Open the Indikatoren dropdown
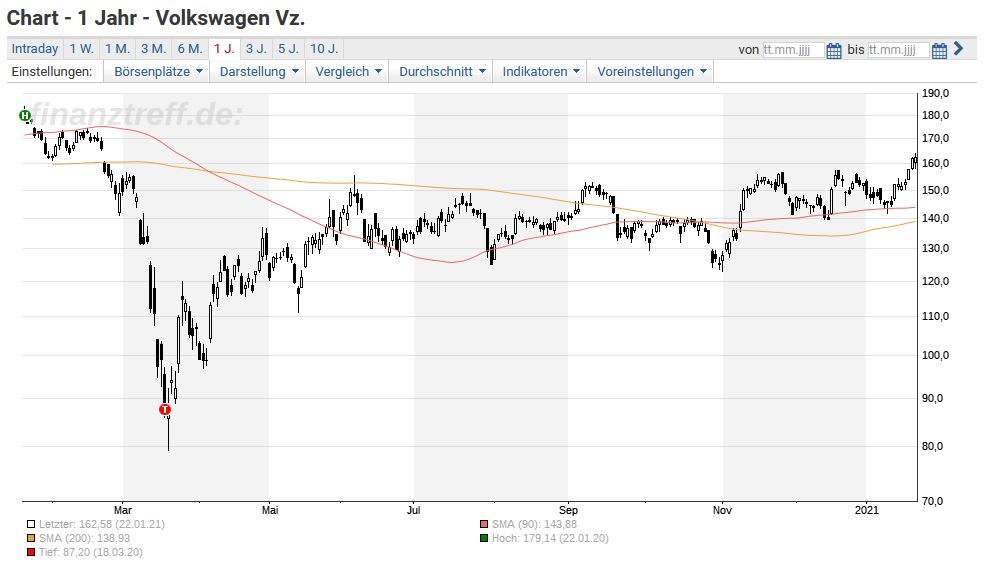Screen dimensions: 985x569 (x=540, y=72)
